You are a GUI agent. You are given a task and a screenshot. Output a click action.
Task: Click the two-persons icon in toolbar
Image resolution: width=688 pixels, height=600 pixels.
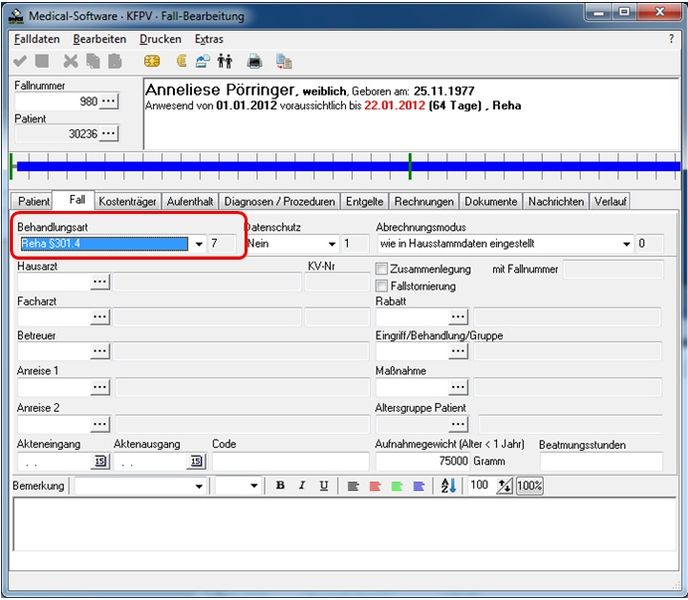[225, 61]
